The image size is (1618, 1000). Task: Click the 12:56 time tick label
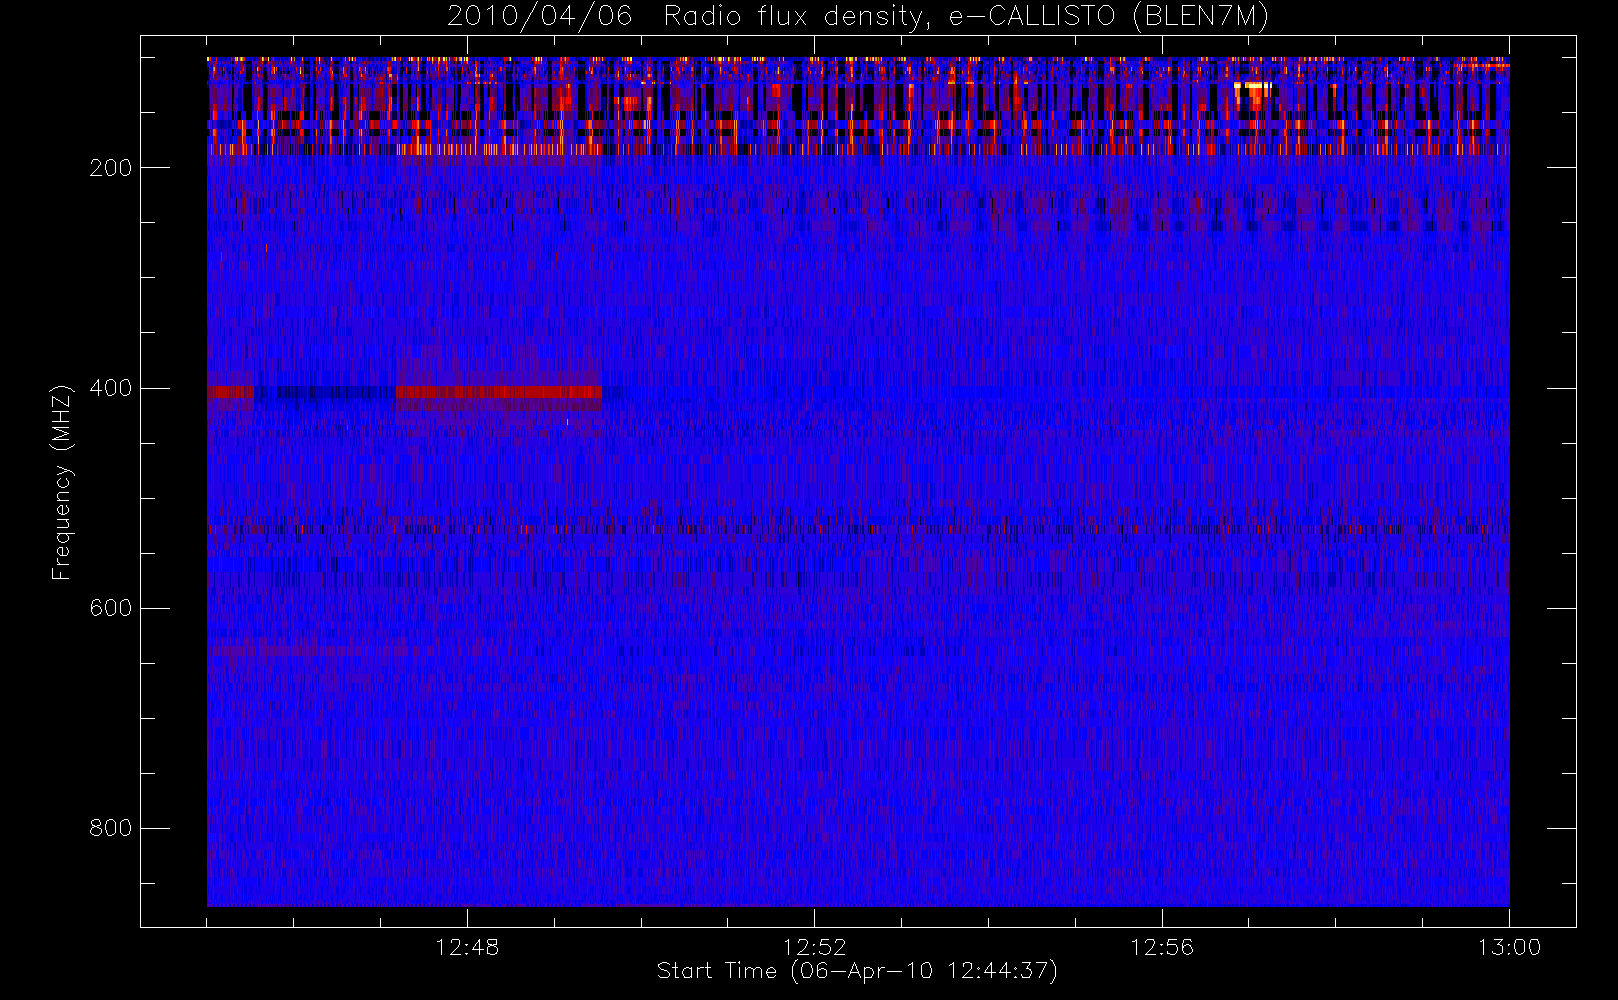point(1161,947)
